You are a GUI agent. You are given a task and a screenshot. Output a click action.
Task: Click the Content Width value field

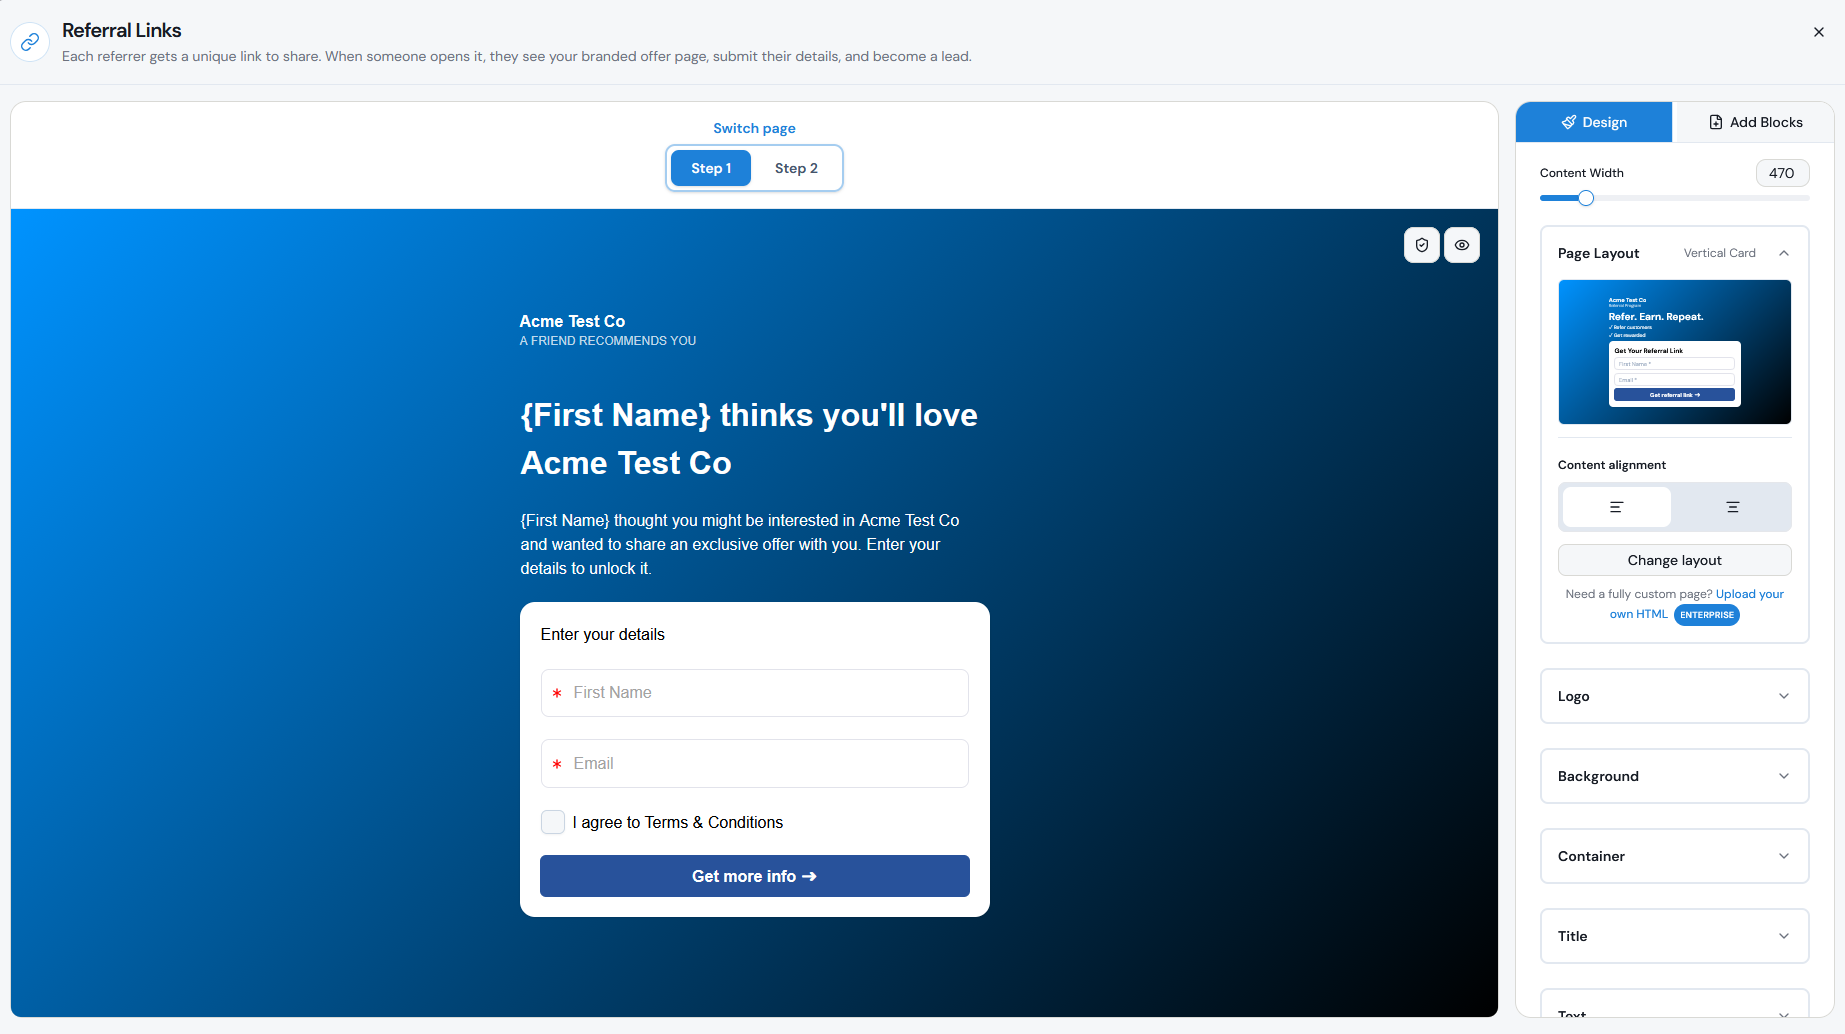pyautogui.click(x=1782, y=173)
